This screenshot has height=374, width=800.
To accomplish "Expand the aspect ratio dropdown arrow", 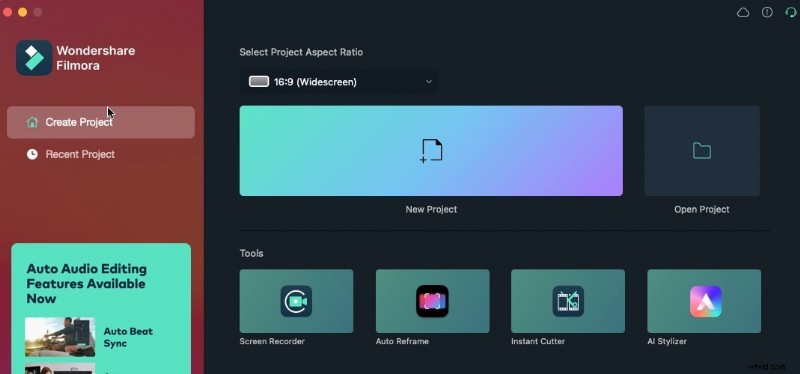I will click(429, 82).
